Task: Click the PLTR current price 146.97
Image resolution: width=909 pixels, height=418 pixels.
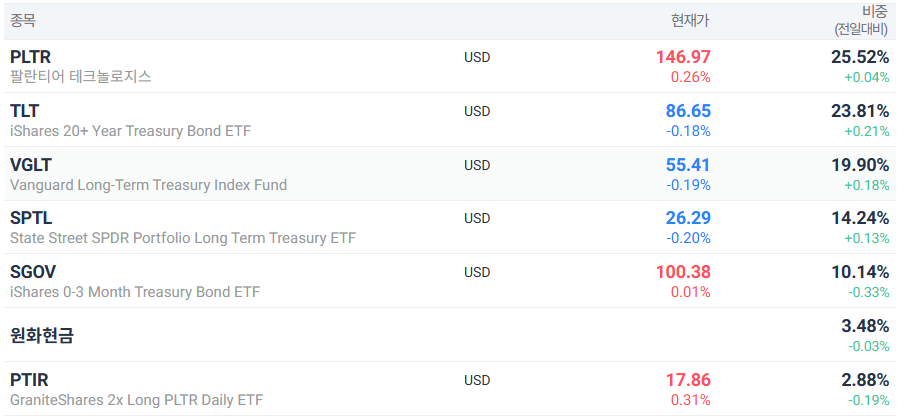Action: click(683, 57)
